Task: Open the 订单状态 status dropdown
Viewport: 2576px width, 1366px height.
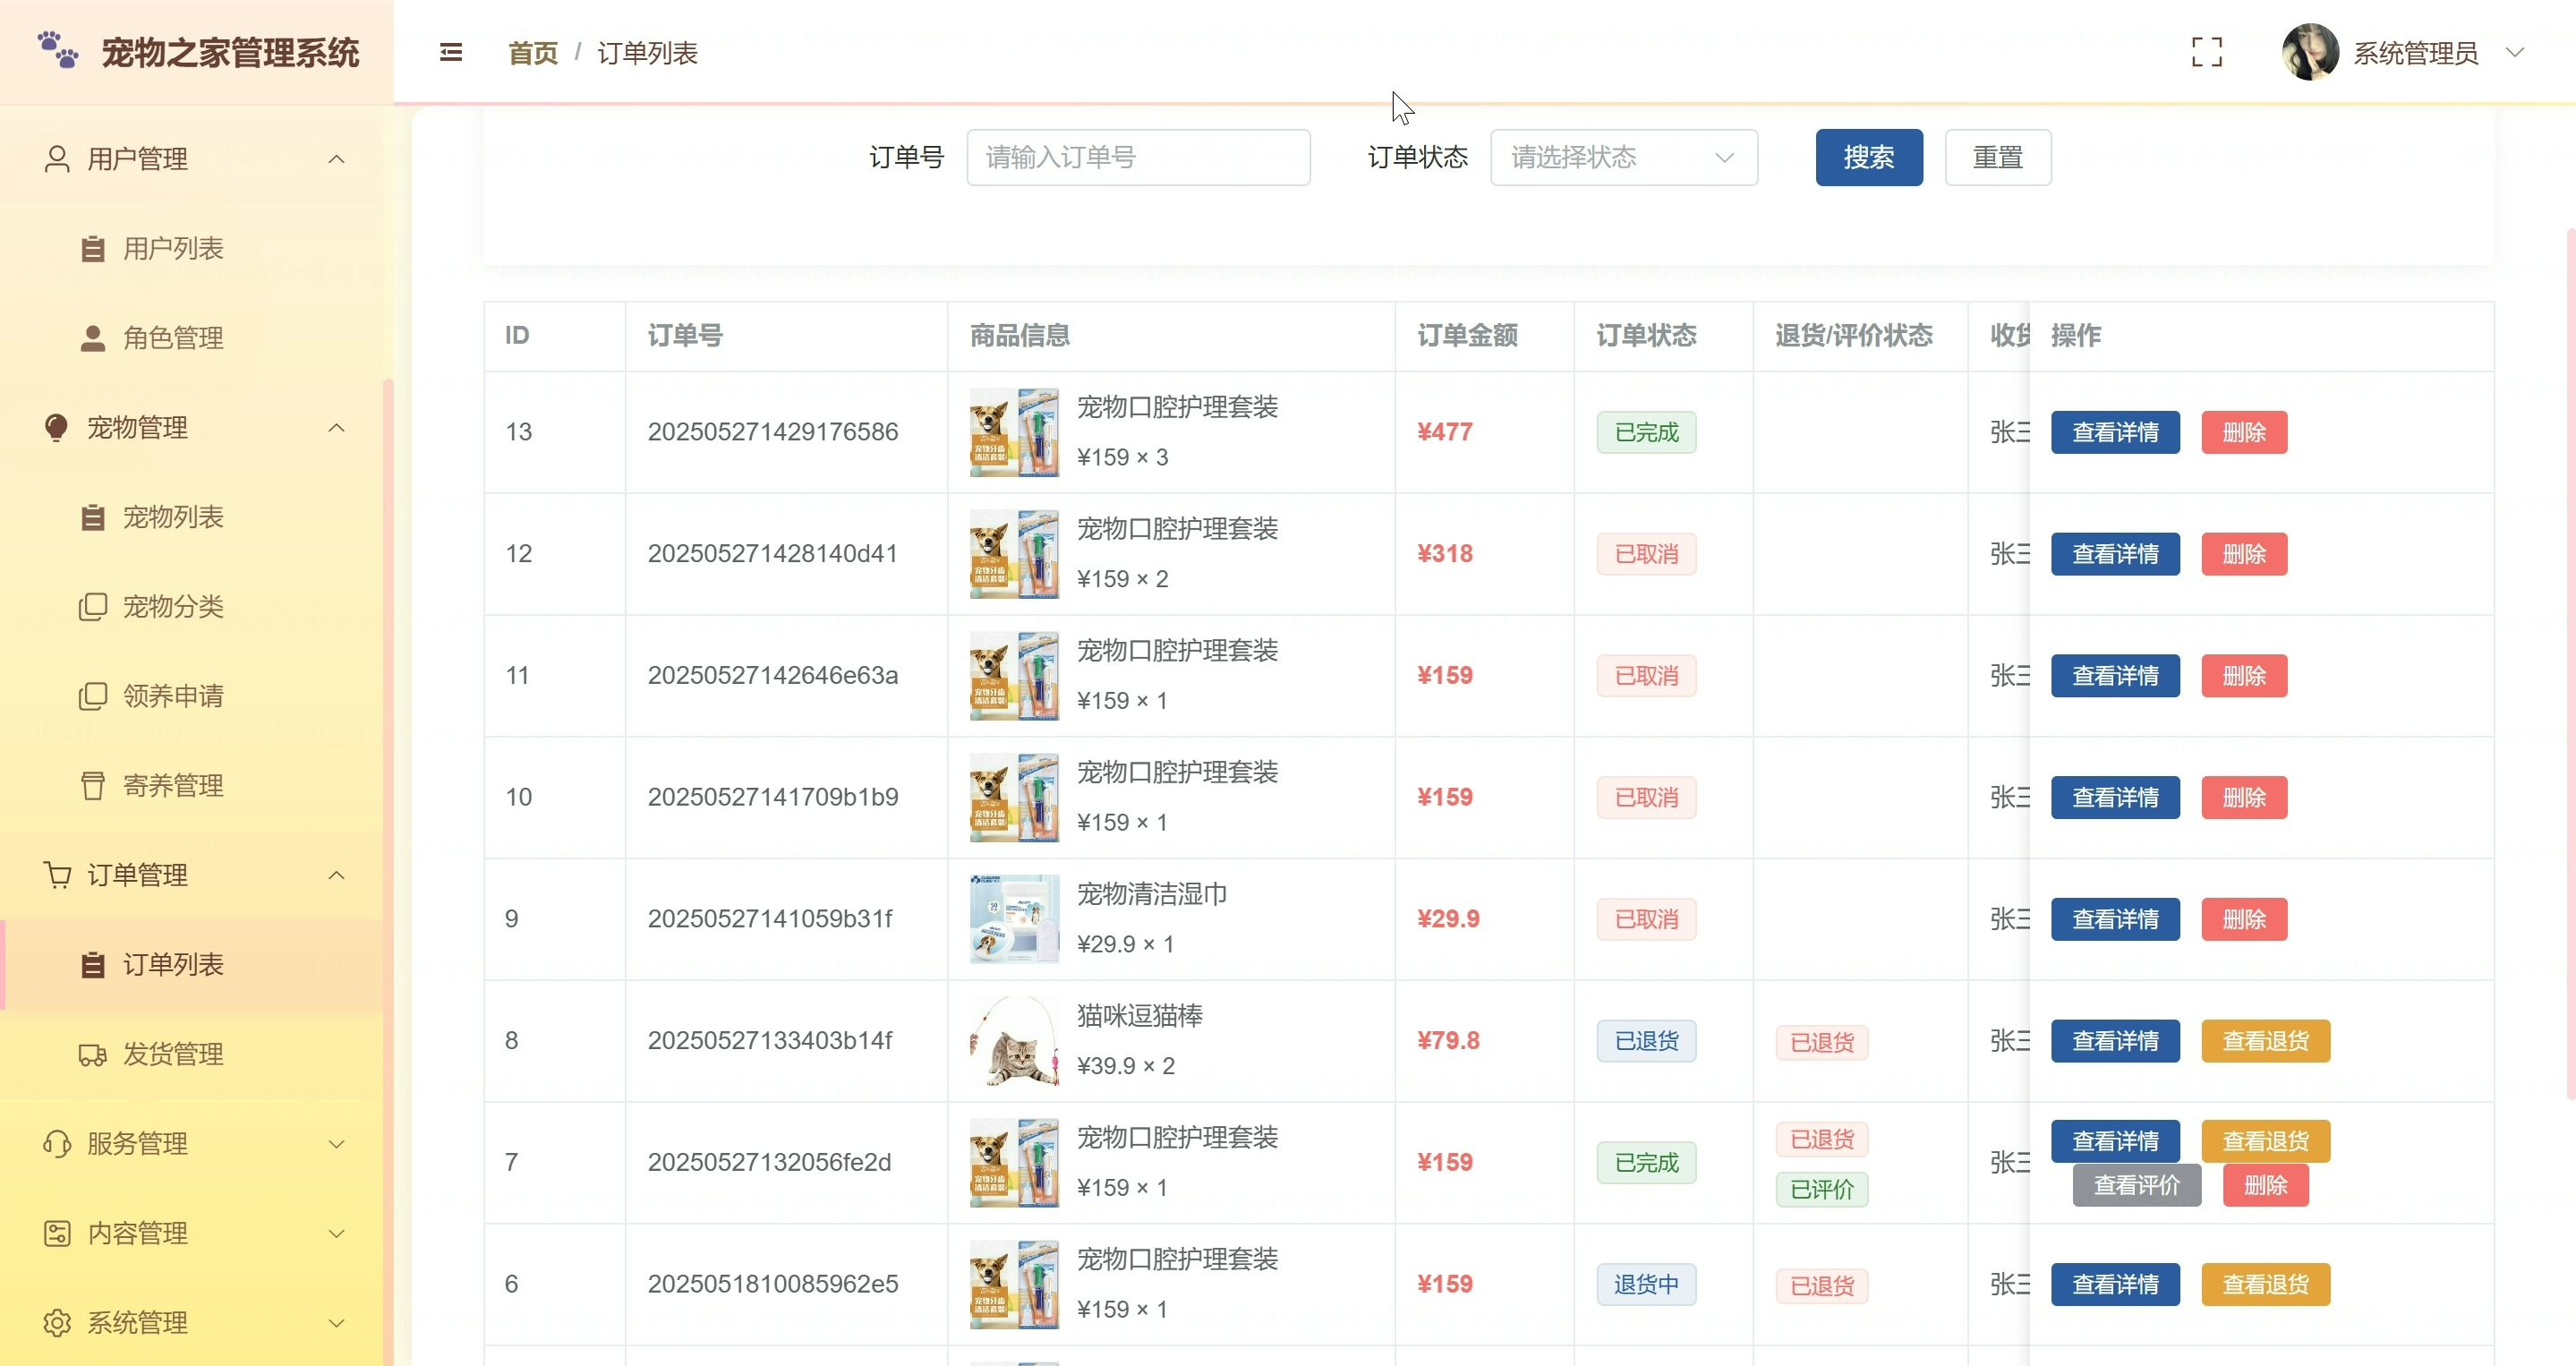Action: pos(1622,157)
